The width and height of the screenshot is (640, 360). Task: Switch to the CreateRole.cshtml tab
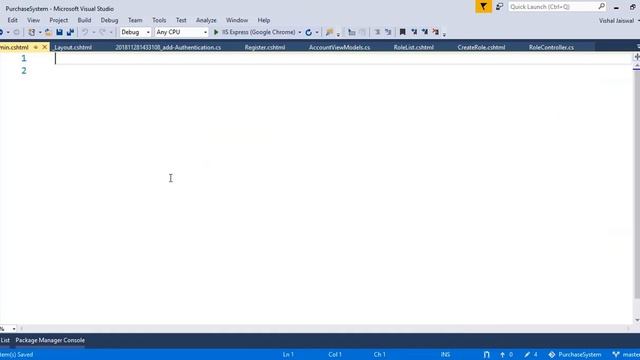pos(481,47)
